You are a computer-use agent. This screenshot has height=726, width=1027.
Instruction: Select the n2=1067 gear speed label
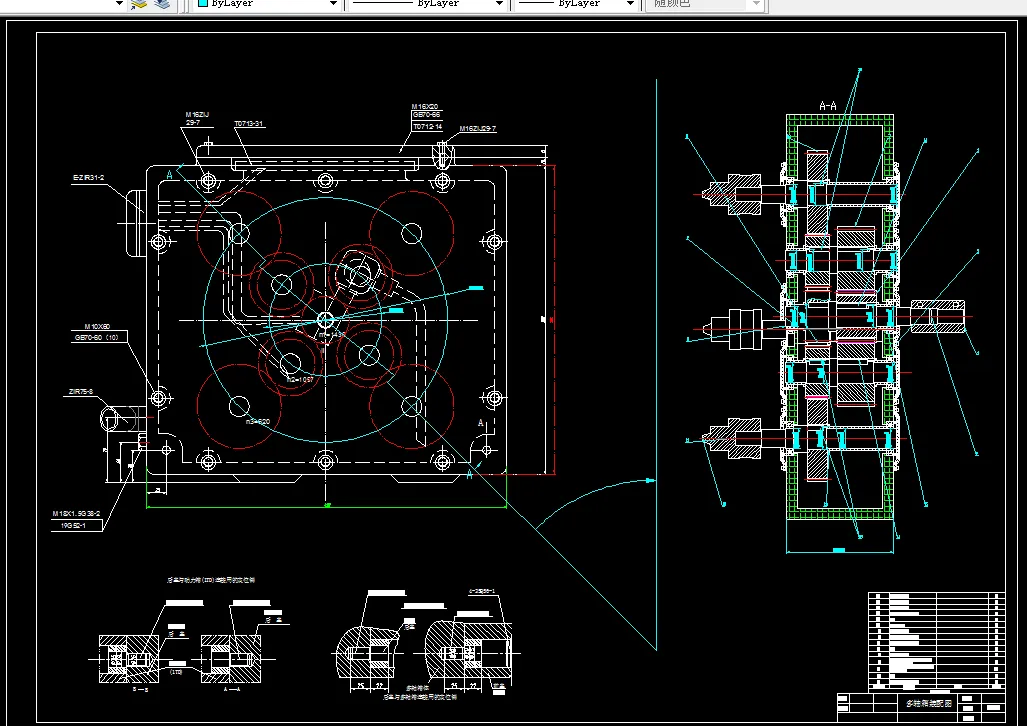coord(300,379)
